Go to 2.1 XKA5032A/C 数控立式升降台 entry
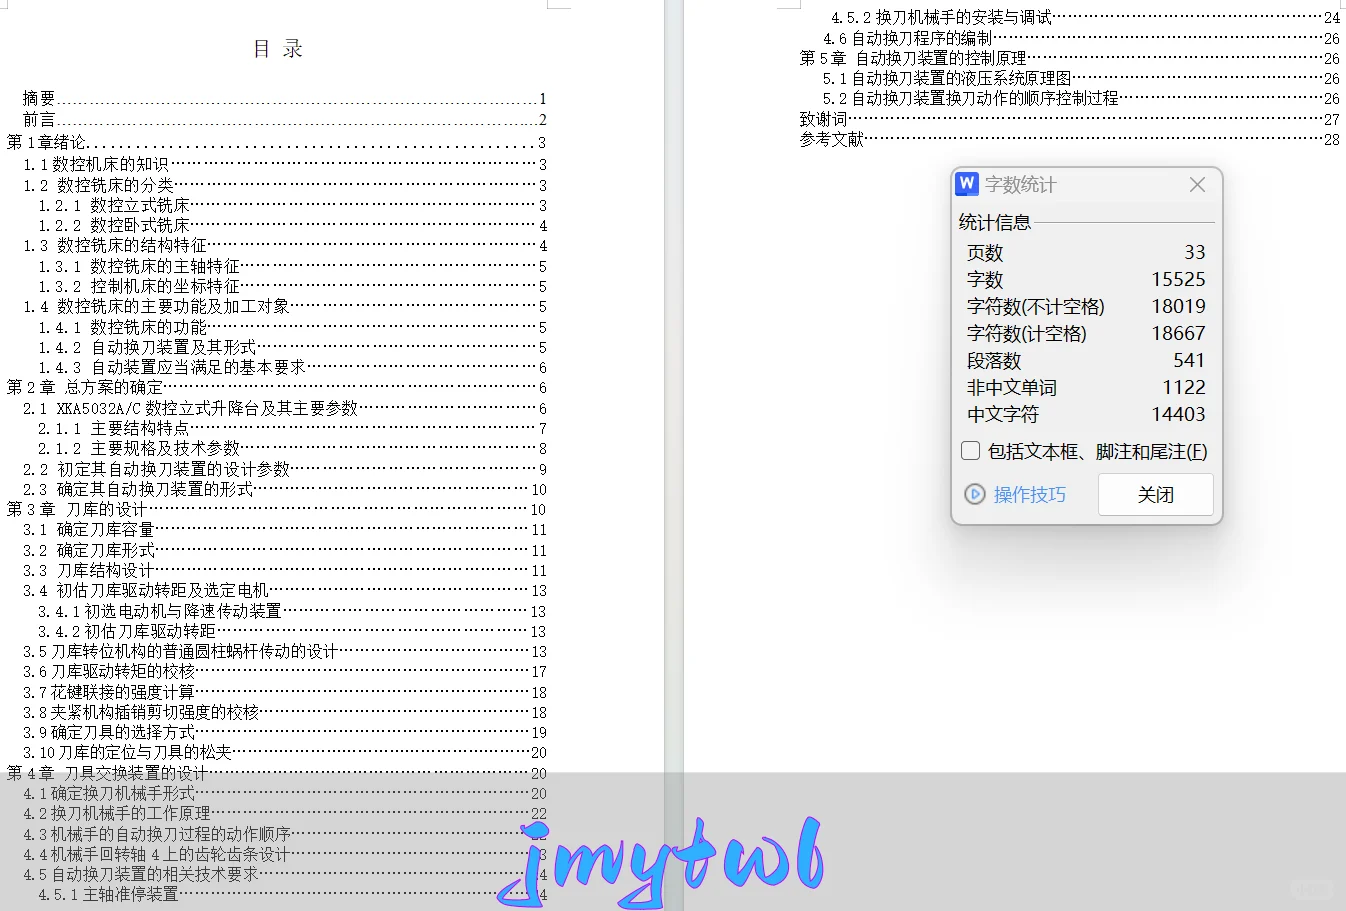Image resolution: width=1346 pixels, height=911 pixels. [x=285, y=408]
